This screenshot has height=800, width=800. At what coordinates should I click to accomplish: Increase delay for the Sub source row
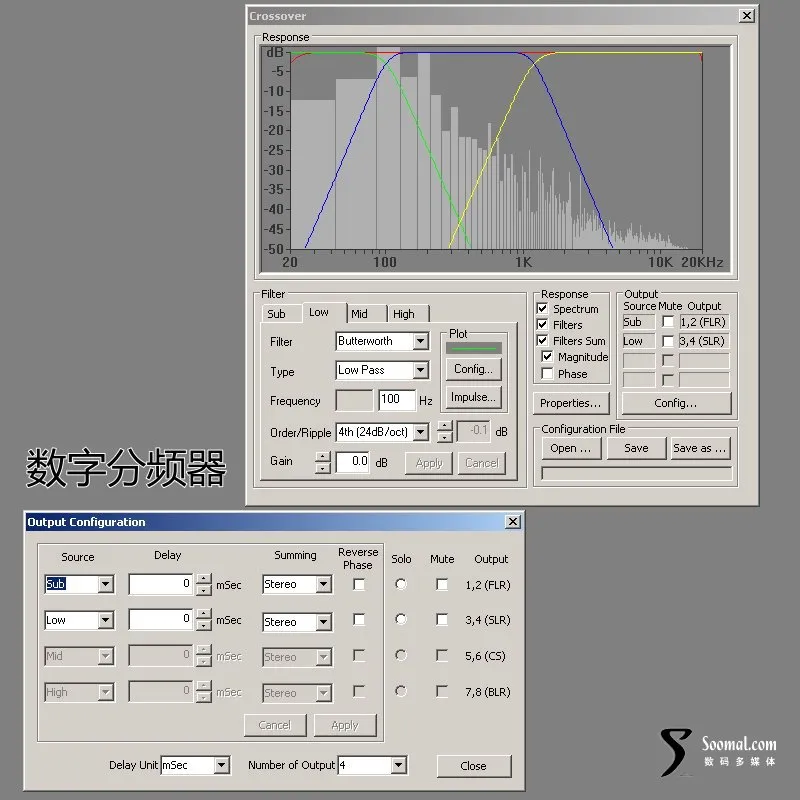(204, 579)
